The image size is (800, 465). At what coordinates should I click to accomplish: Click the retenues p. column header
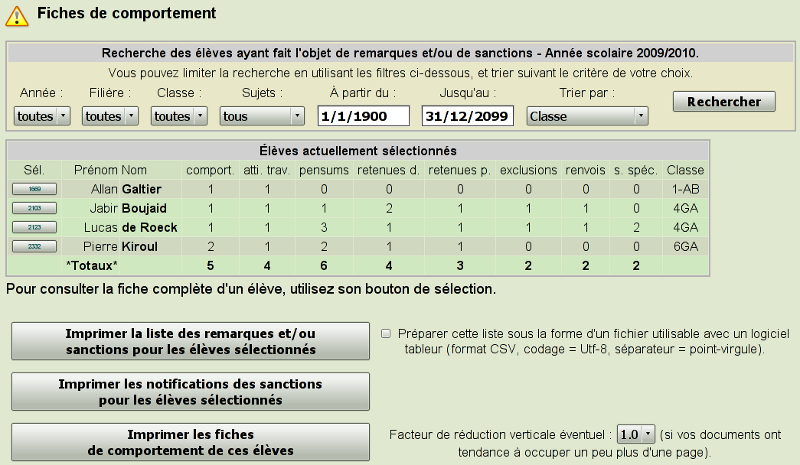(459, 170)
